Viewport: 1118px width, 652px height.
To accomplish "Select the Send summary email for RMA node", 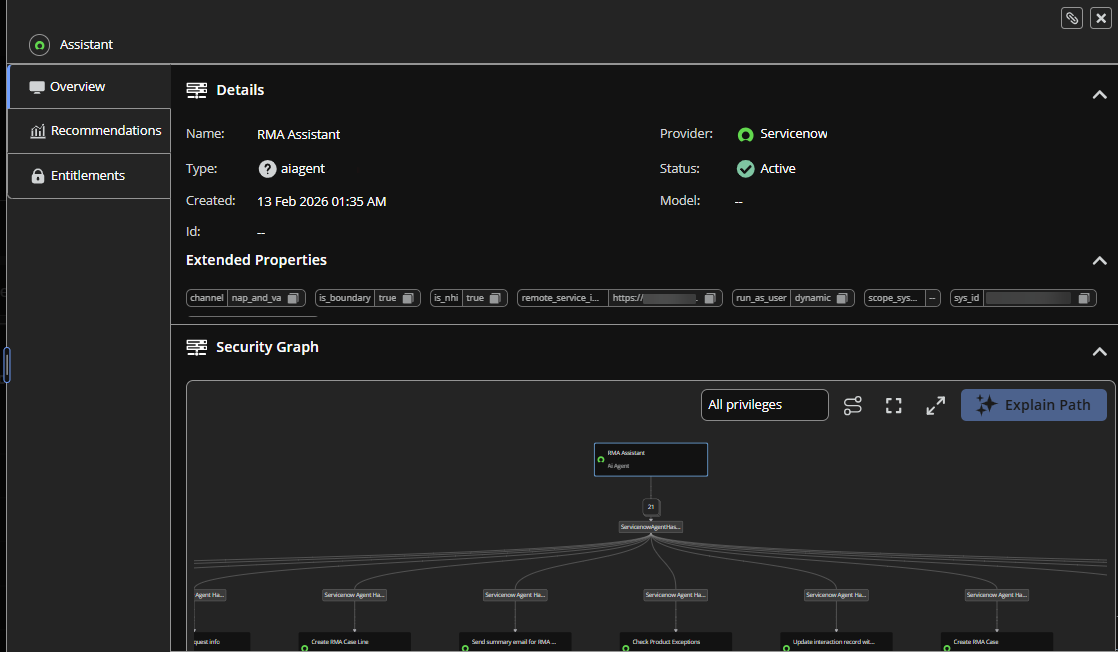I will pos(516,642).
